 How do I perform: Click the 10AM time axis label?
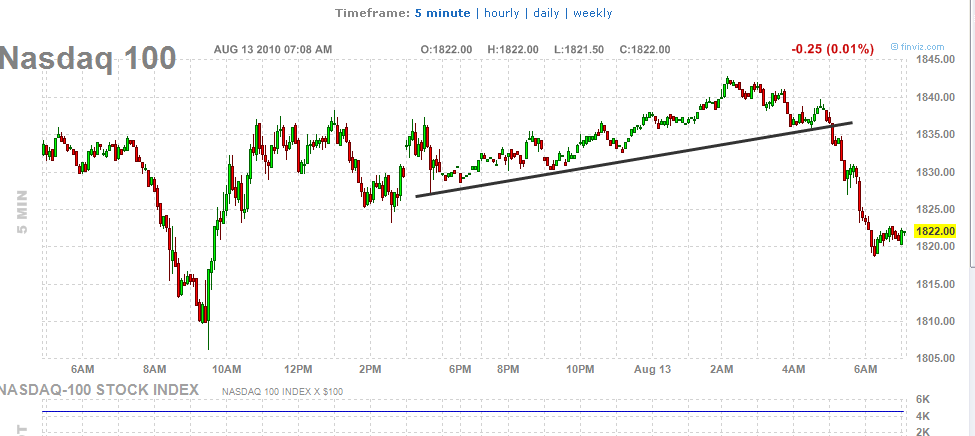[226, 369]
